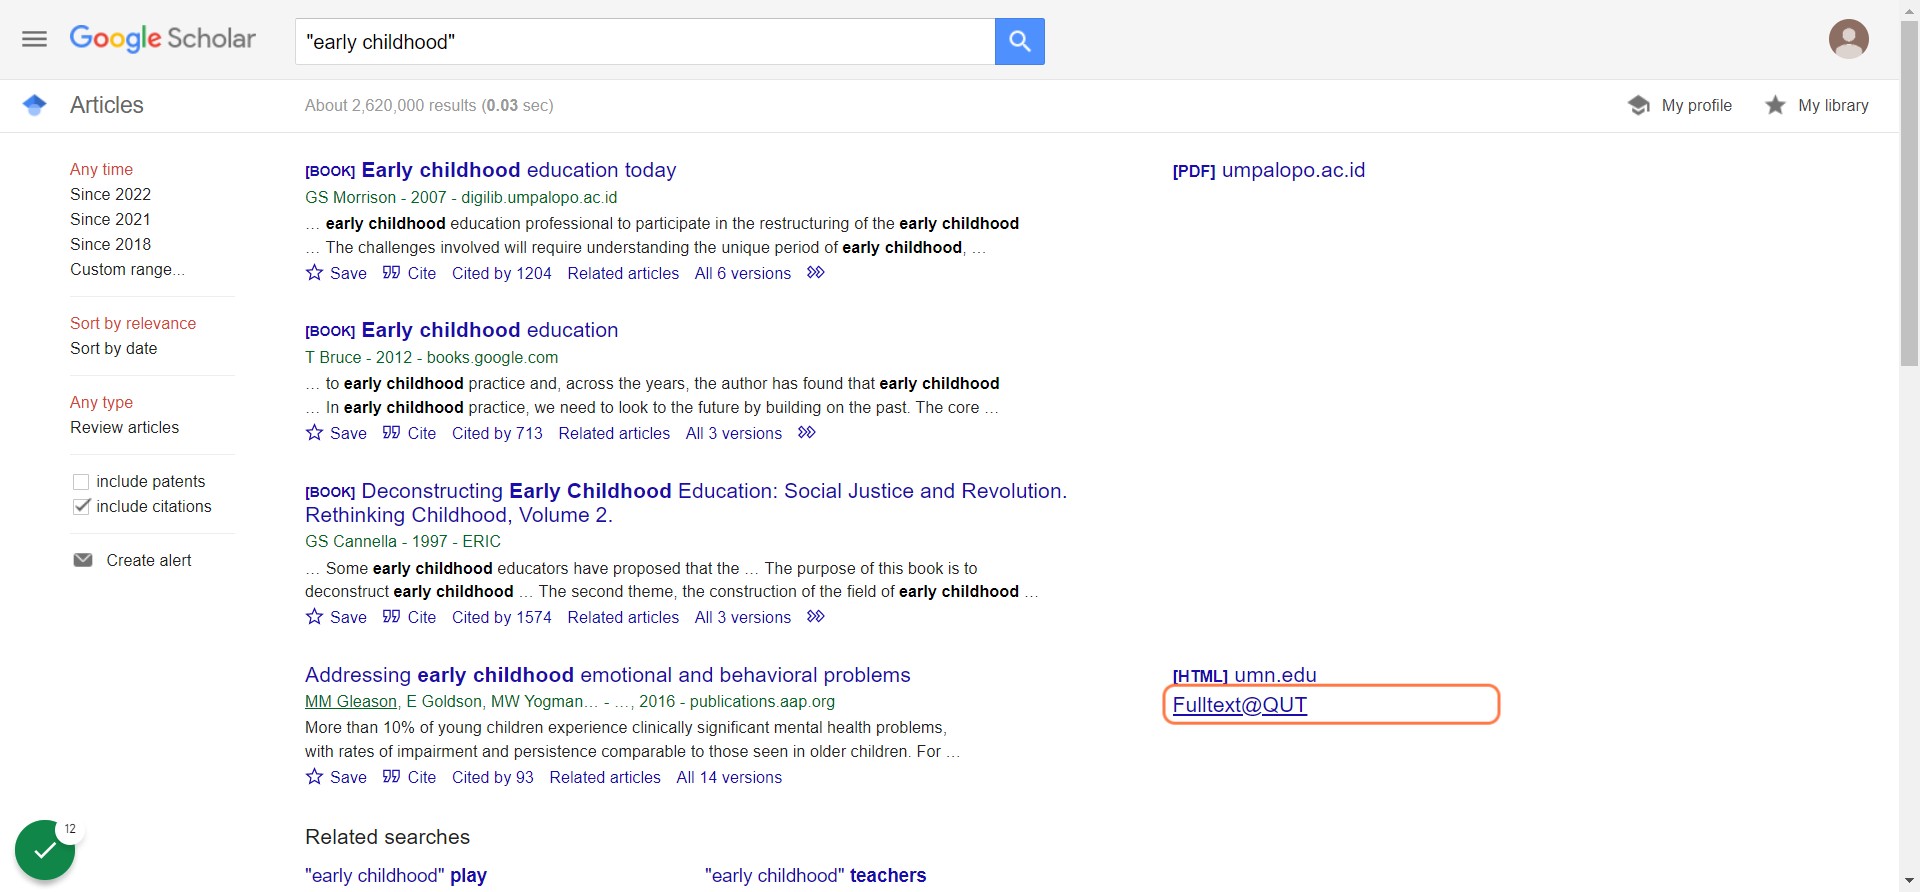Filter results Since 2022
This screenshot has height=892, width=1920.
110,194
